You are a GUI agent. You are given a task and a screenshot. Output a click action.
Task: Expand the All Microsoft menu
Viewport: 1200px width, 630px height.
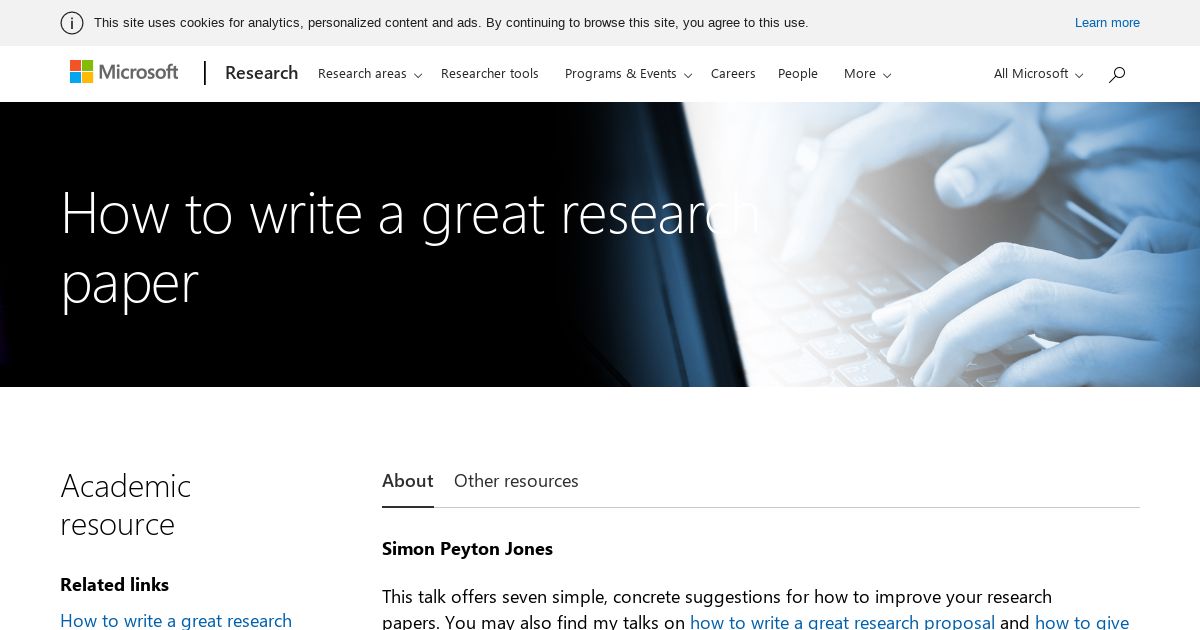1038,74
